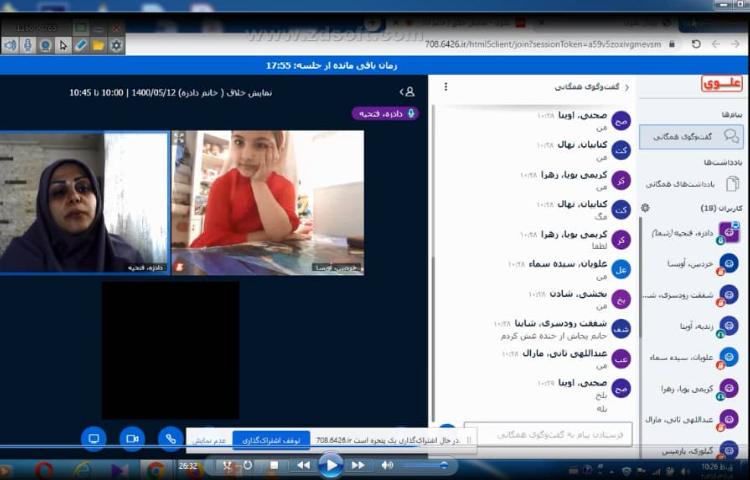750x480 pixels.
Task: Click the Opera icon in the recorded taskbar
Action: tap(44, 471)
